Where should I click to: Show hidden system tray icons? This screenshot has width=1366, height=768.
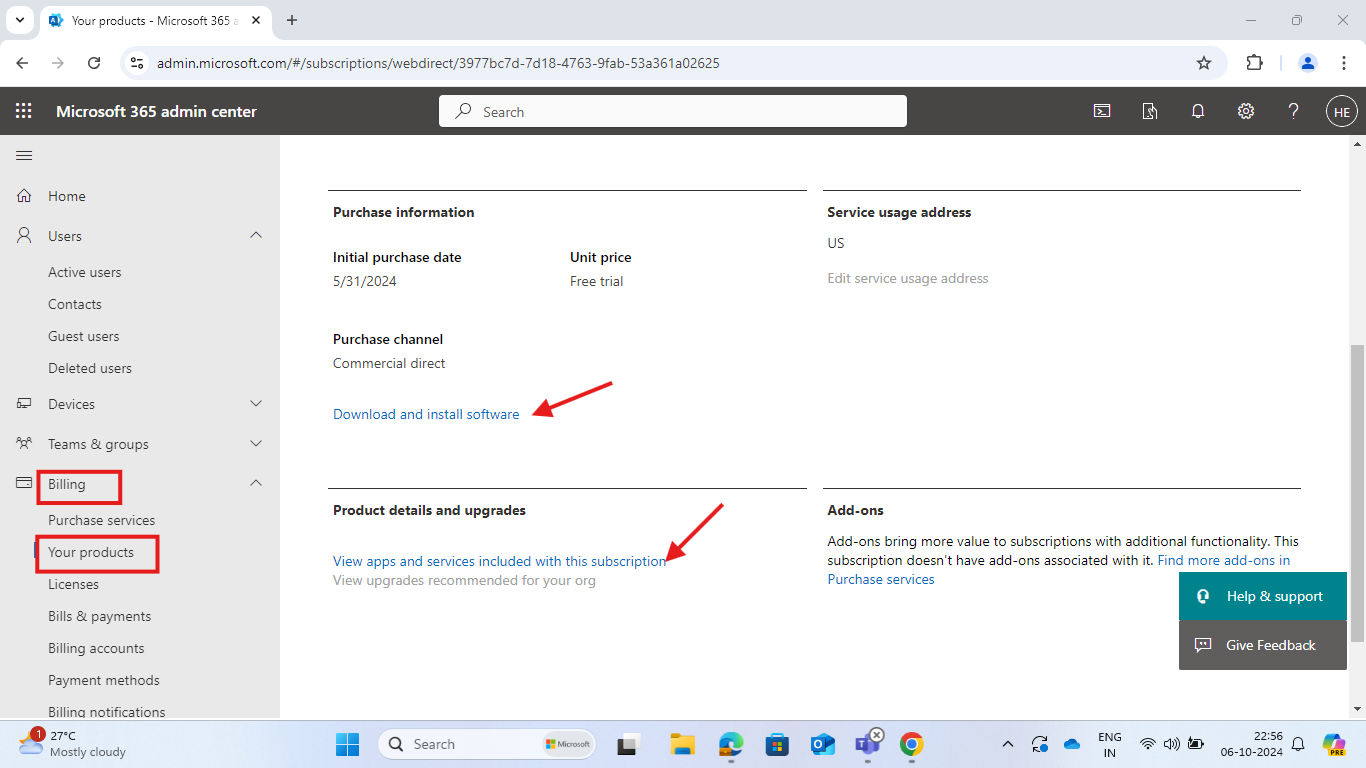(1008, 744)
